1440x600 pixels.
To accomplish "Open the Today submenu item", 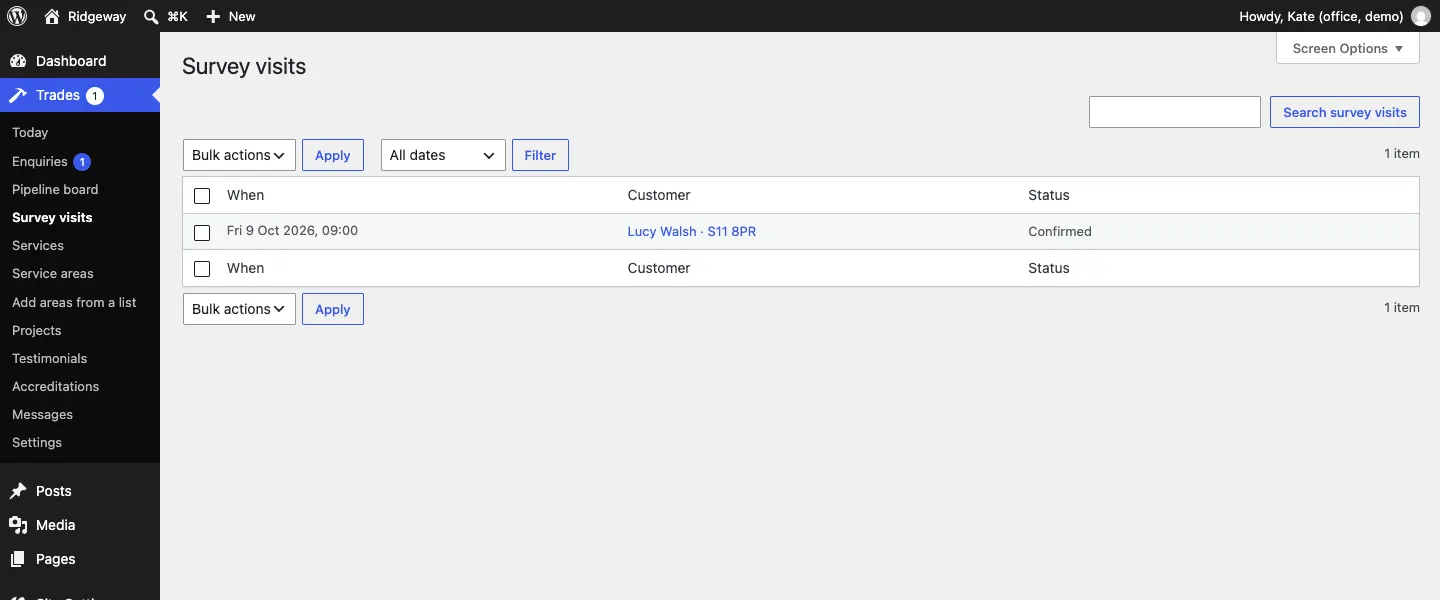I will [30, 132].
